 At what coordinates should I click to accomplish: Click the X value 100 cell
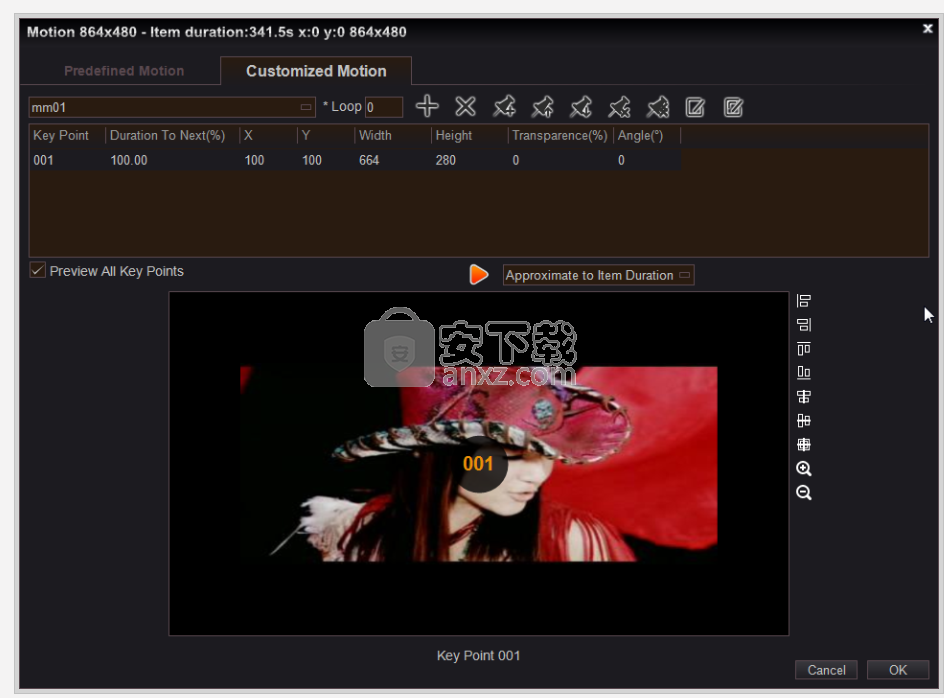click(x=254, y=160)
